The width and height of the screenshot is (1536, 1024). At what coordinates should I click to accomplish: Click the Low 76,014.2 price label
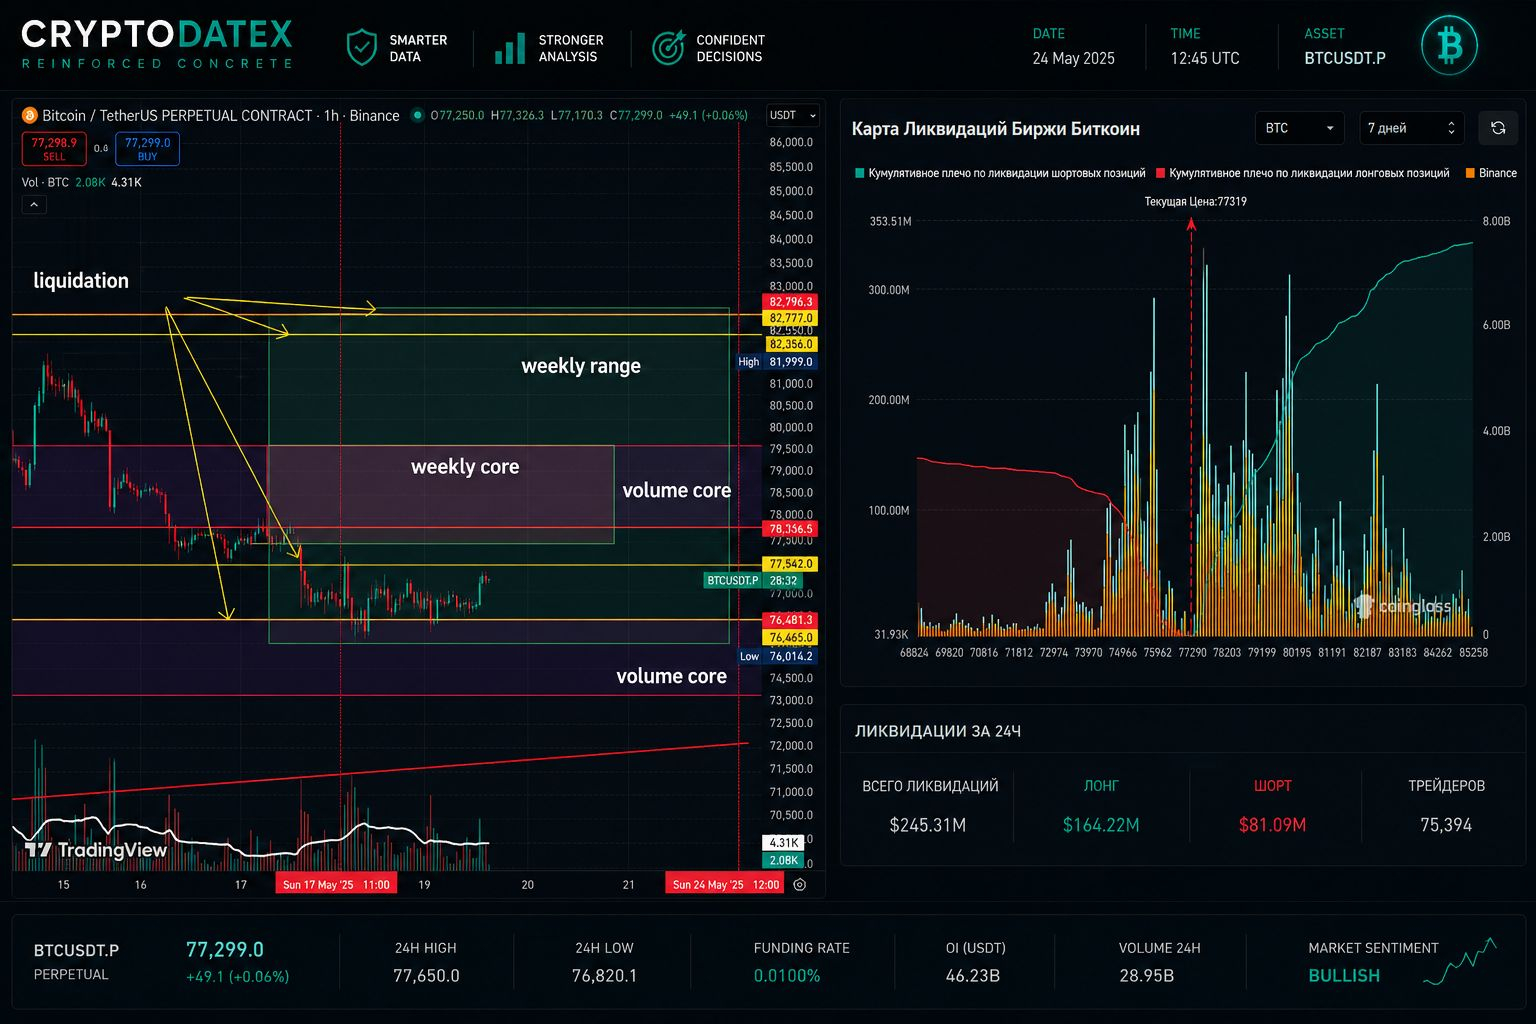[777, 656]
